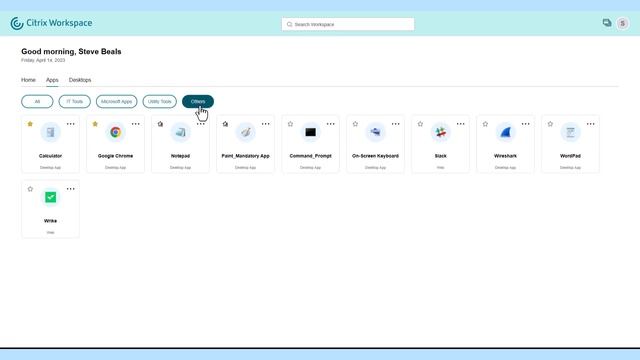Viewport: 640px width, 360px height.
Task: Open On-Screen Keyboard's three-dot menu
Action: [396, 124]
